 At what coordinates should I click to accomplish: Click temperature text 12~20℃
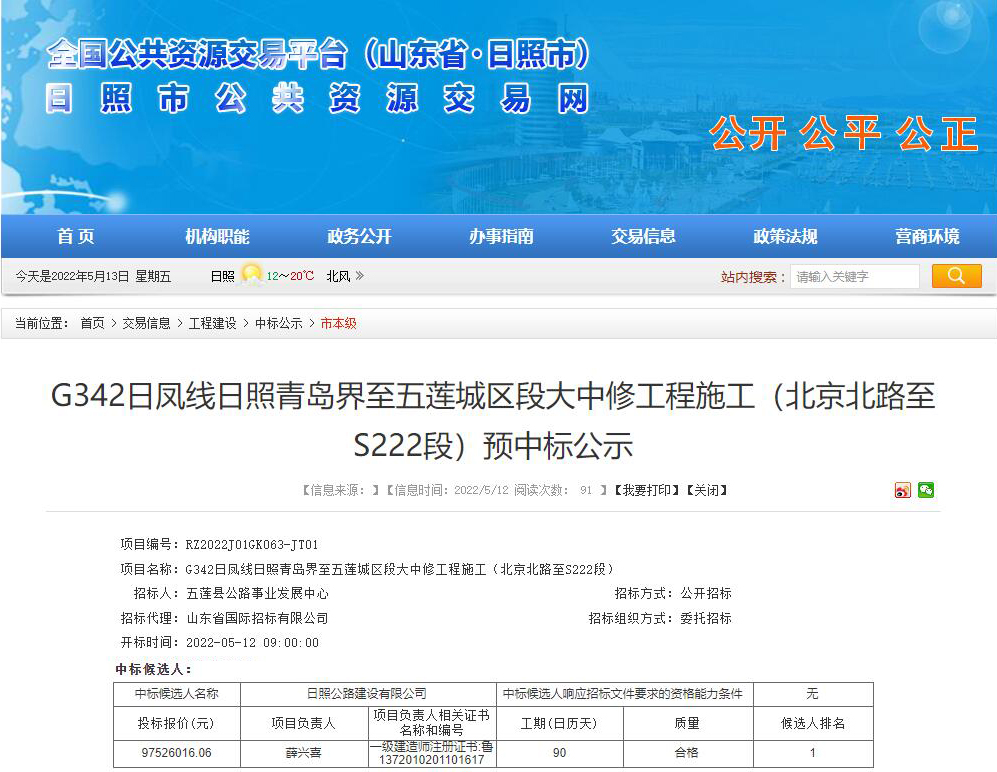(290, 276)
